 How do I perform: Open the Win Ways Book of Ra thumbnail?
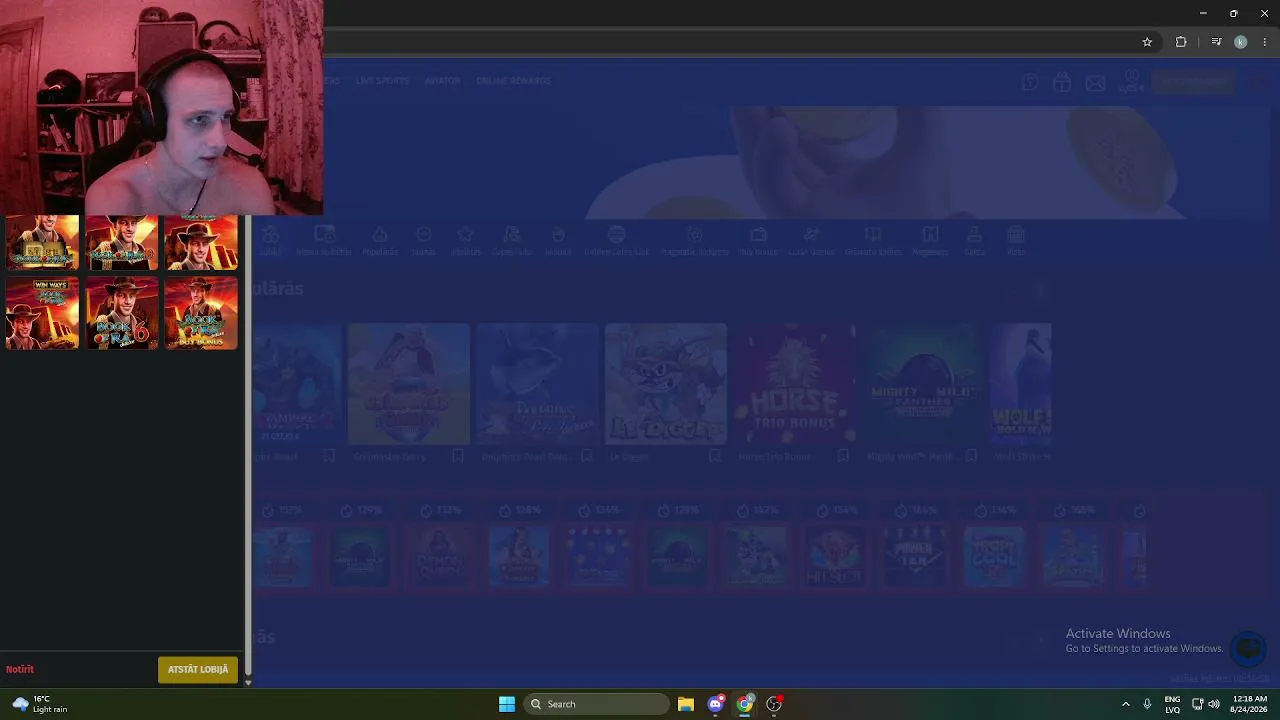point(42,313)
